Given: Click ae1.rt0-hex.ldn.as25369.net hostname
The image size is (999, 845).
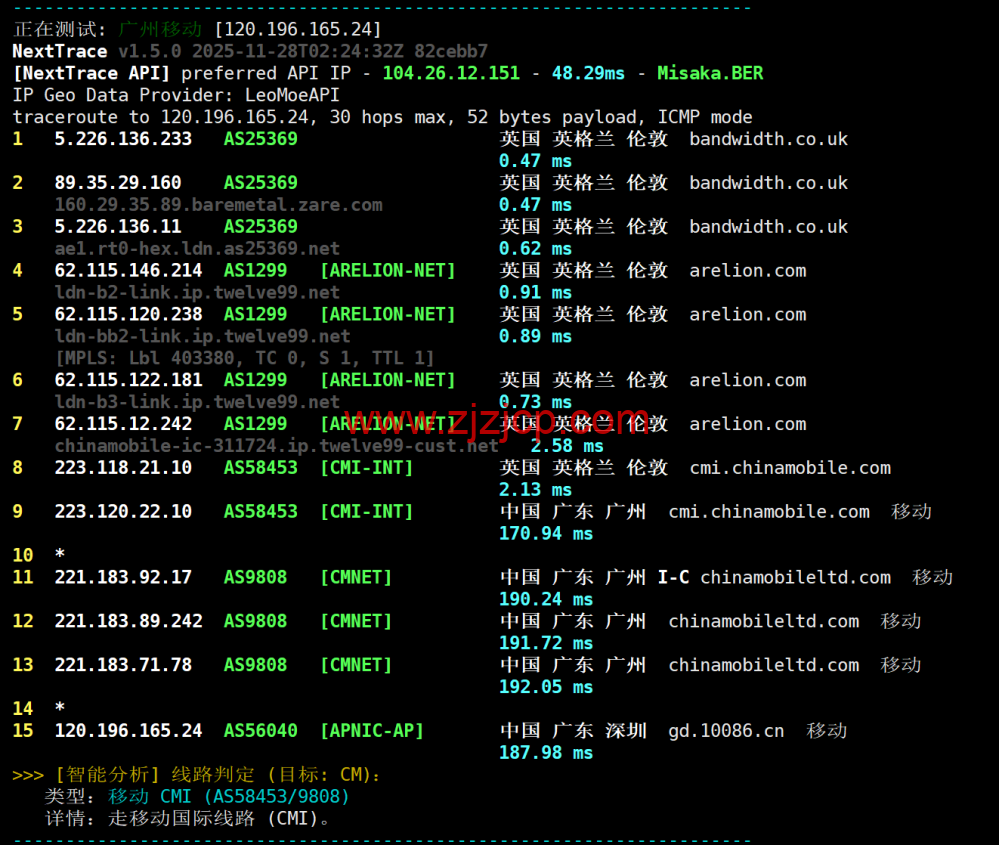Looking at the screenshot, I should 190,248.
